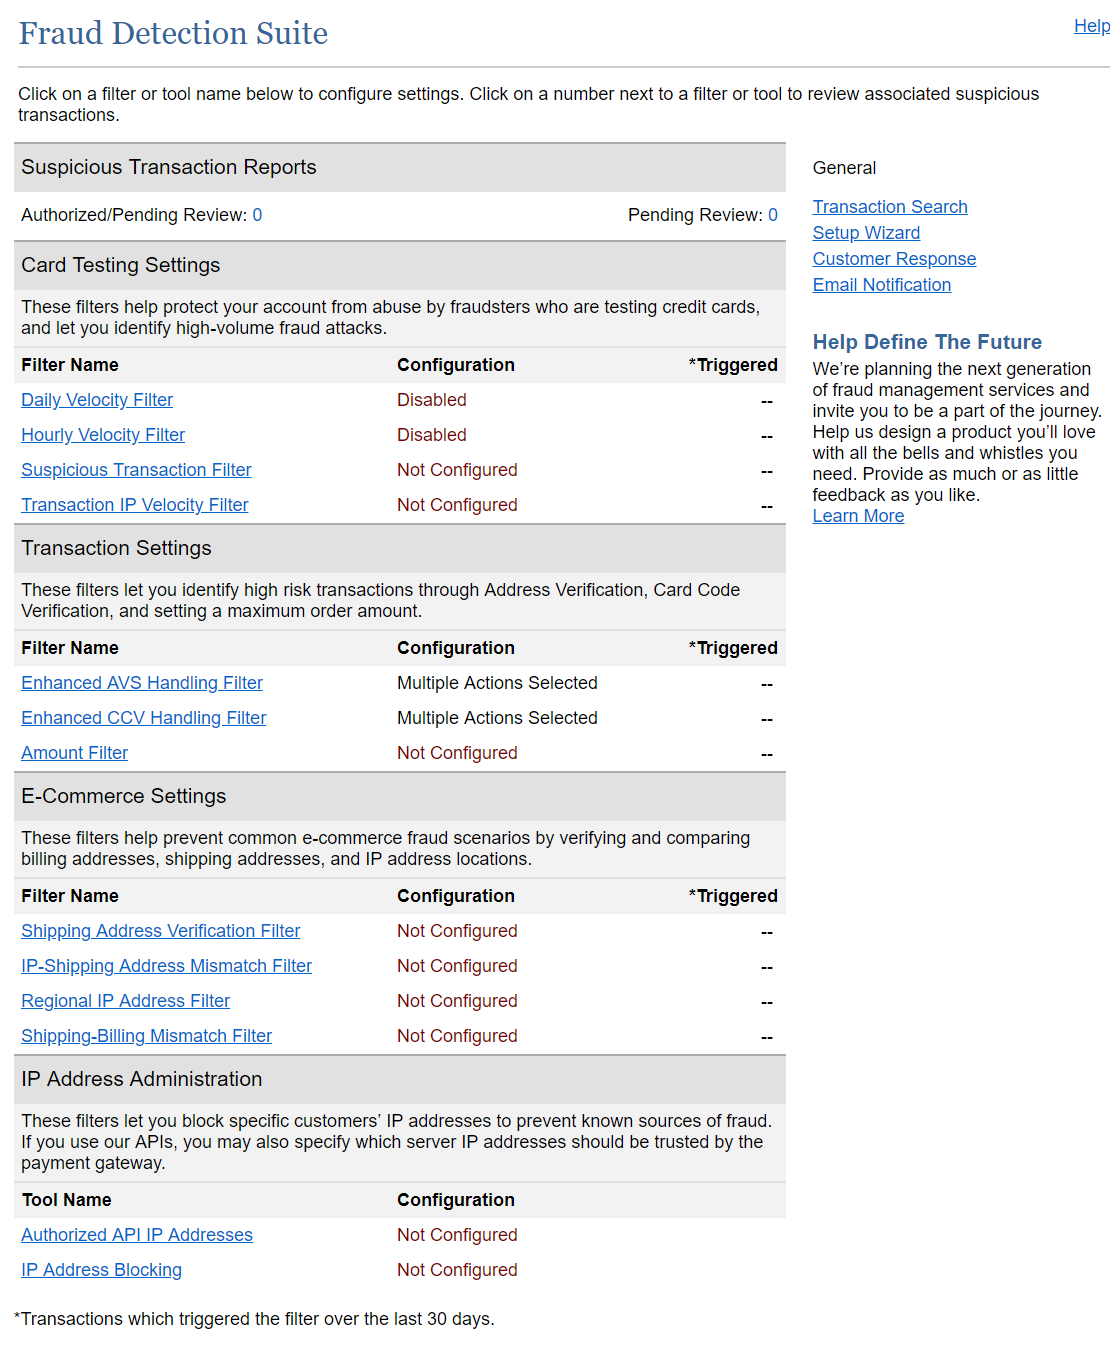The width and height of the screenshot is (1110, 1349).
Task: Open the Daily Velocity Filter settings
Action: [x=97, y=400]
